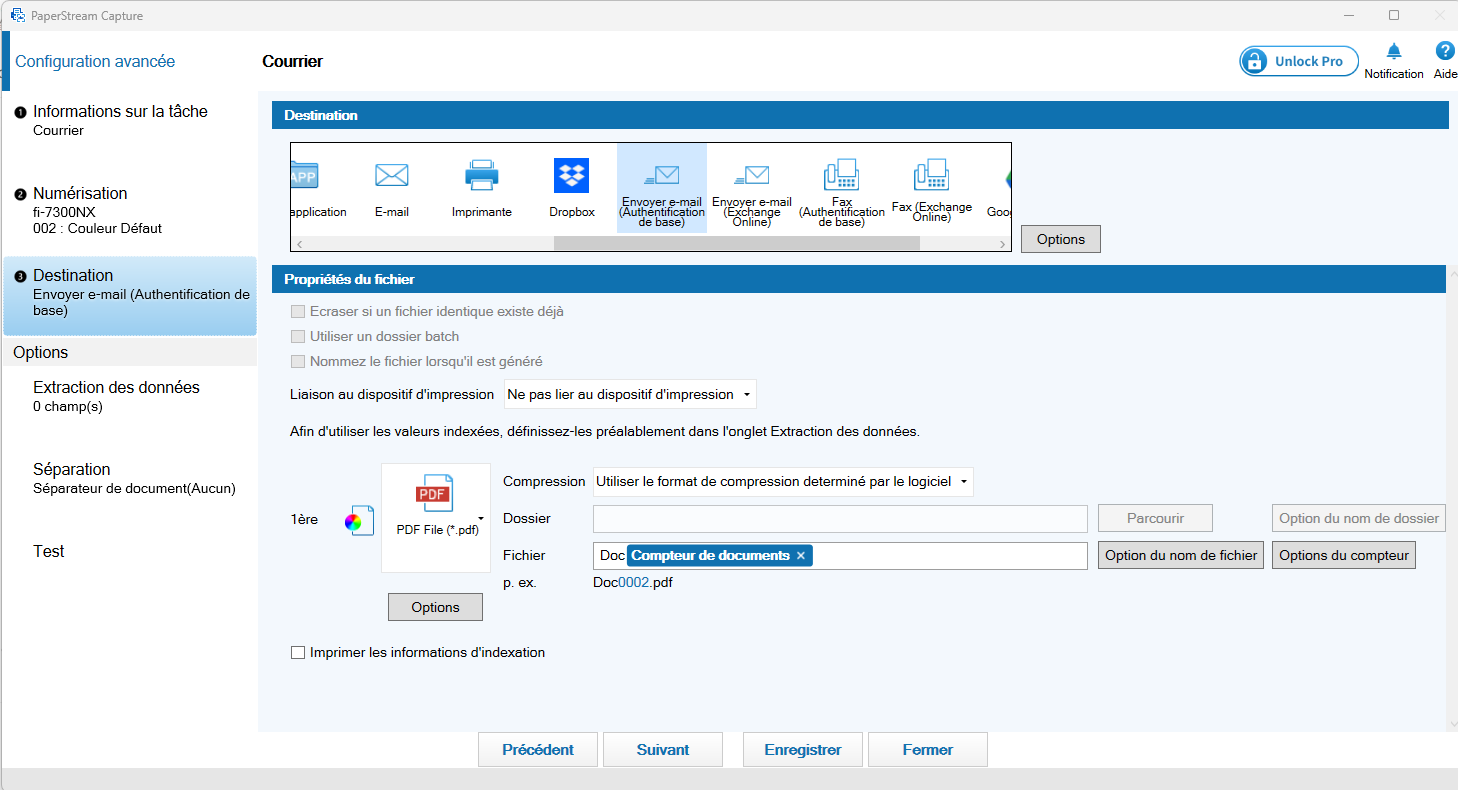Pick Envoyer e-mail (Authentification de base)

coord(661,188)
